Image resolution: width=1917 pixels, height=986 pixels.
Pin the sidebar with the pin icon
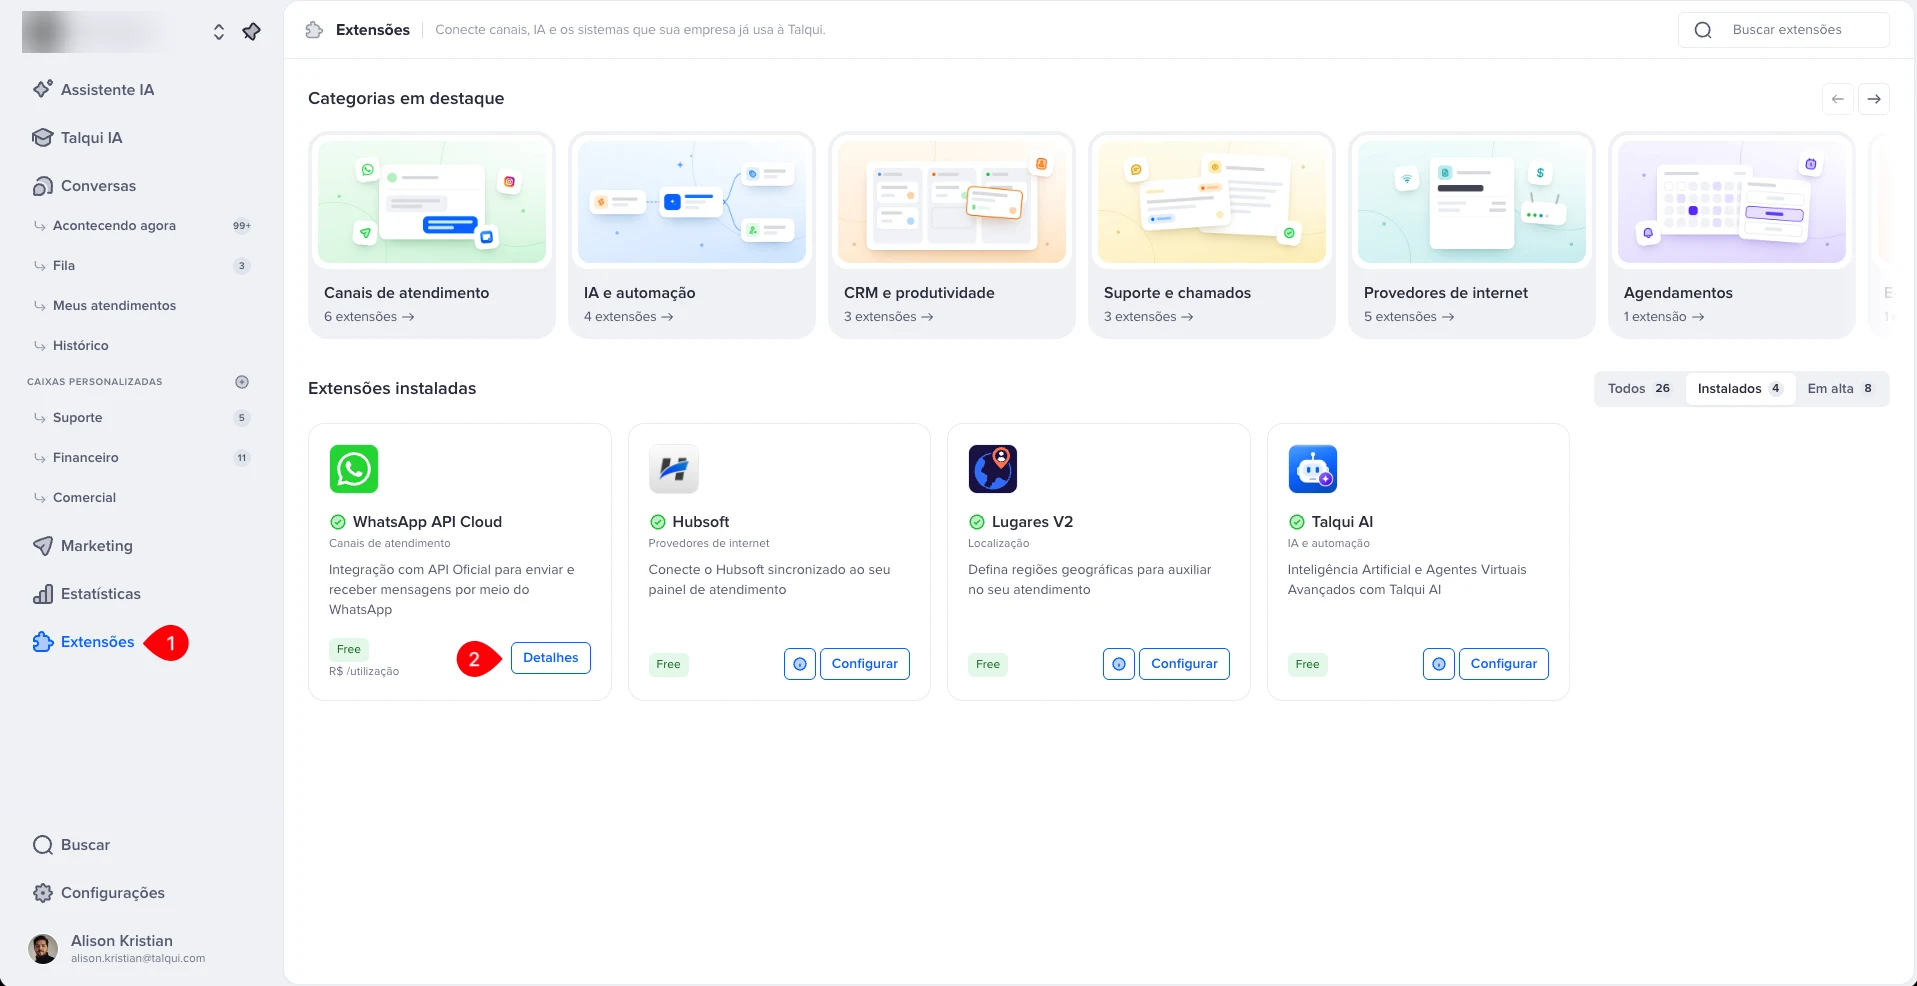click(x=251, y=32)
